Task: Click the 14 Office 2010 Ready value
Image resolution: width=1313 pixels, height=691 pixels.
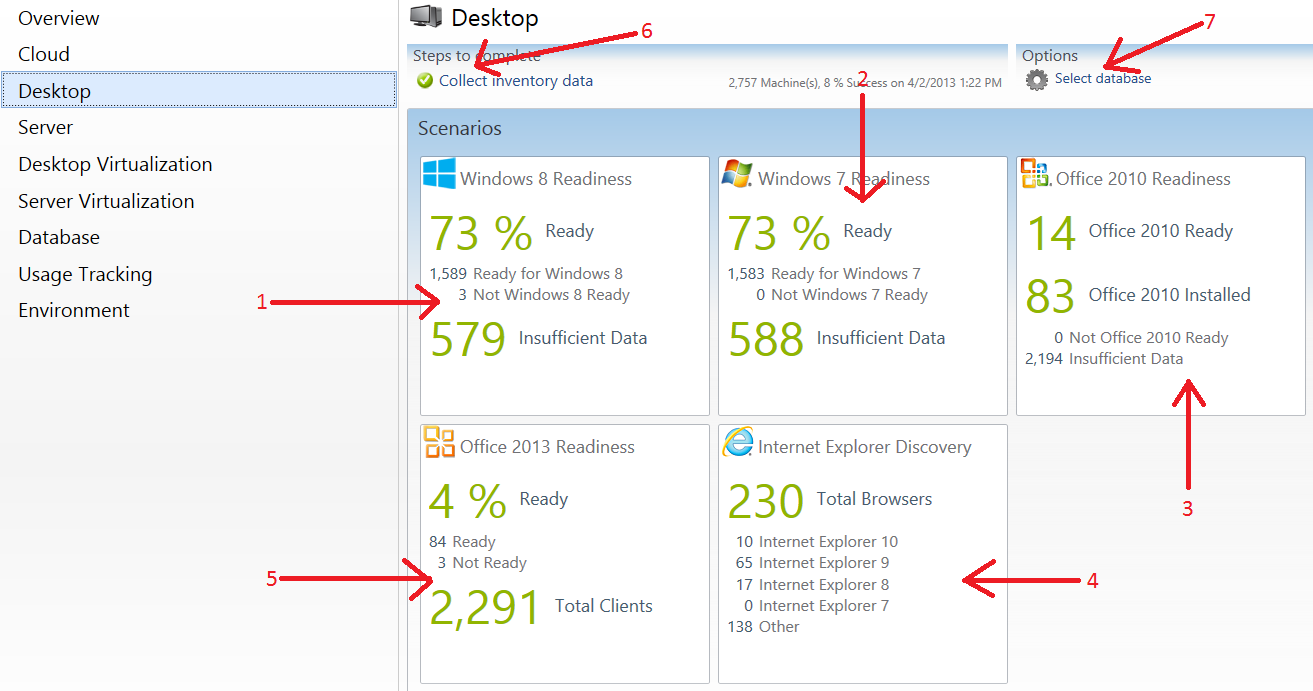Action: 1130,232
